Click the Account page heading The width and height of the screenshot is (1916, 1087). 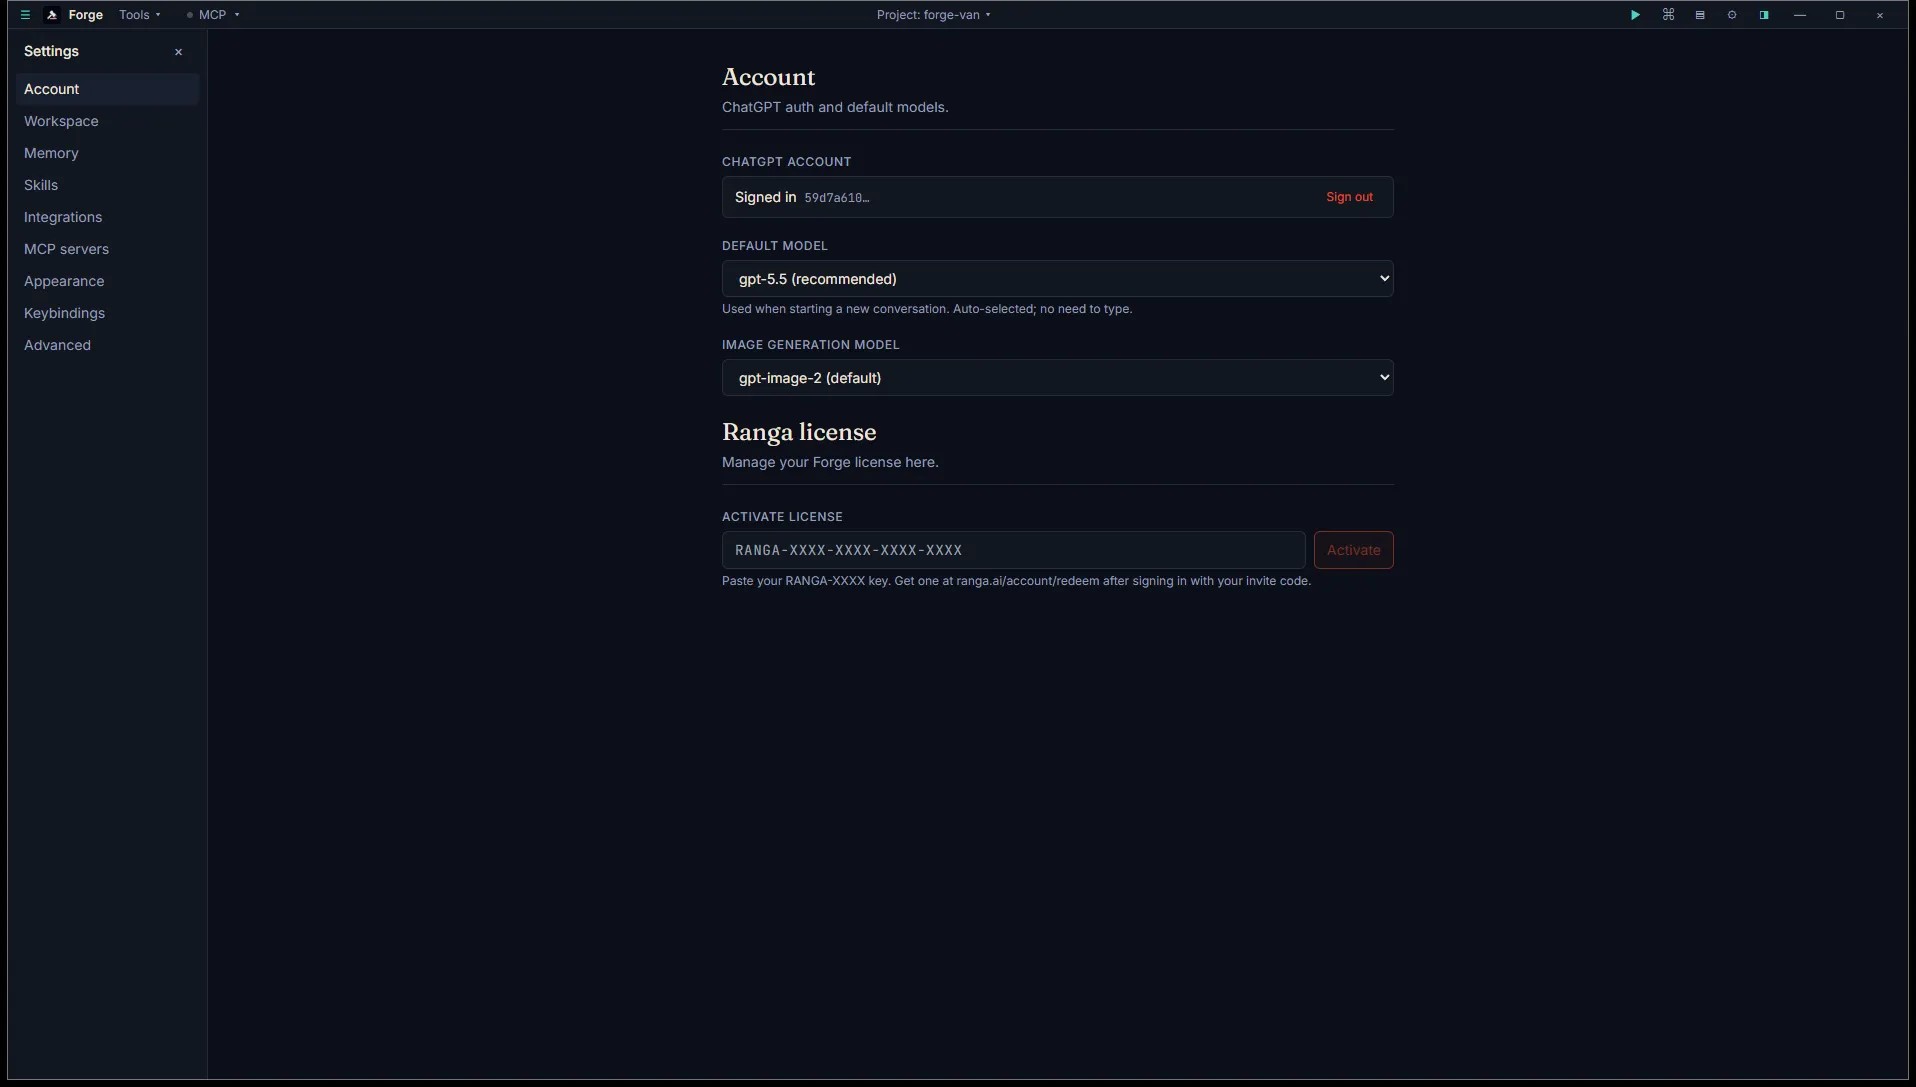pos(768,77)
